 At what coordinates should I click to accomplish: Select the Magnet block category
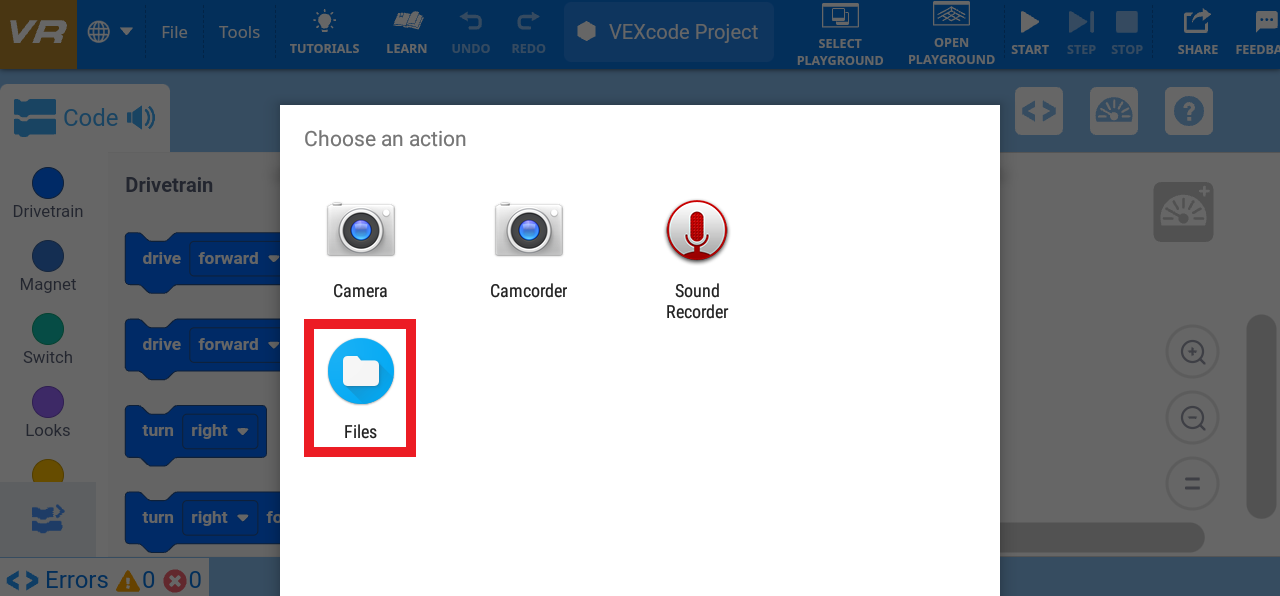(x=47, y=256)
